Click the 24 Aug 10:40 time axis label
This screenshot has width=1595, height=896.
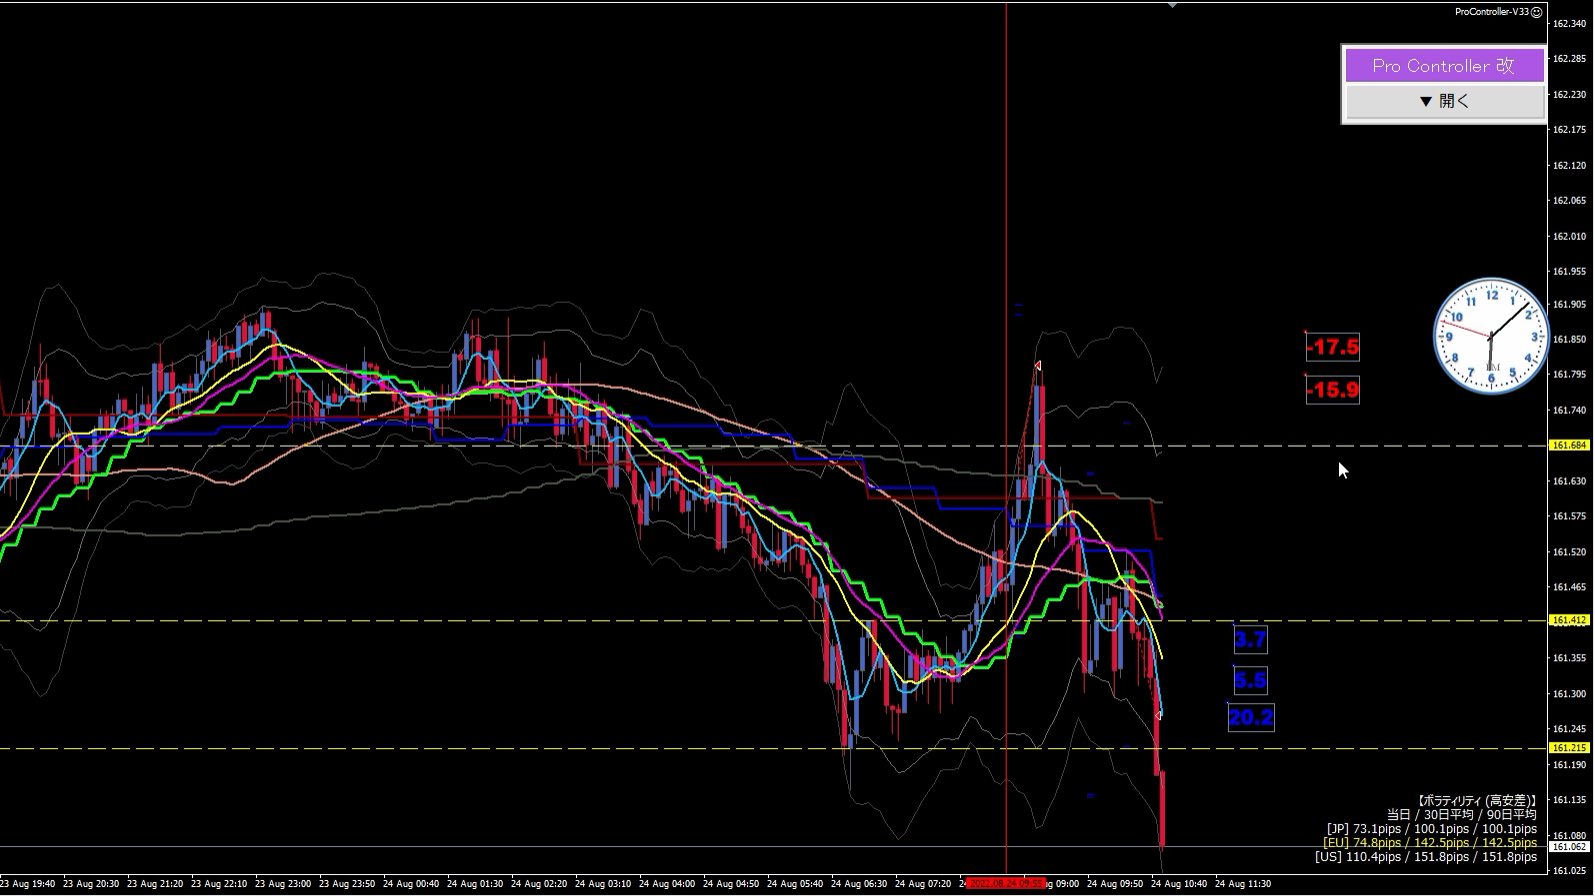pos(1179,884)
